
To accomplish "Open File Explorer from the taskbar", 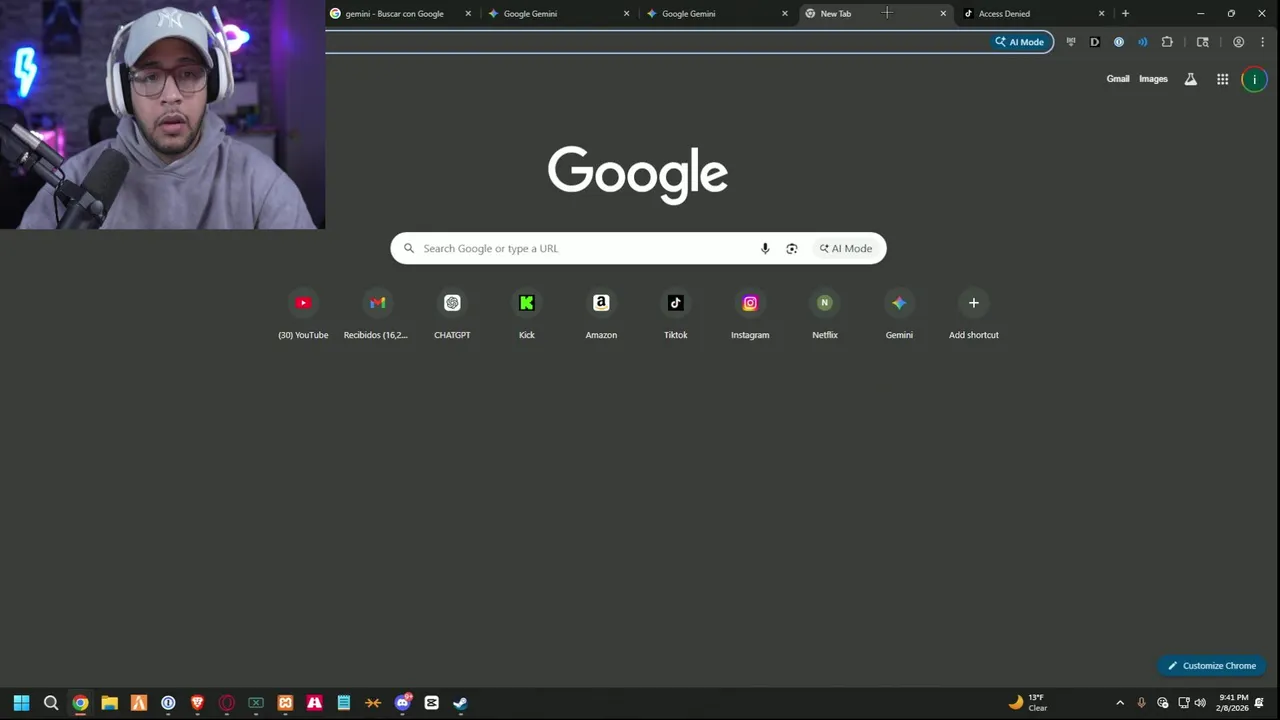I will [109, 703].
